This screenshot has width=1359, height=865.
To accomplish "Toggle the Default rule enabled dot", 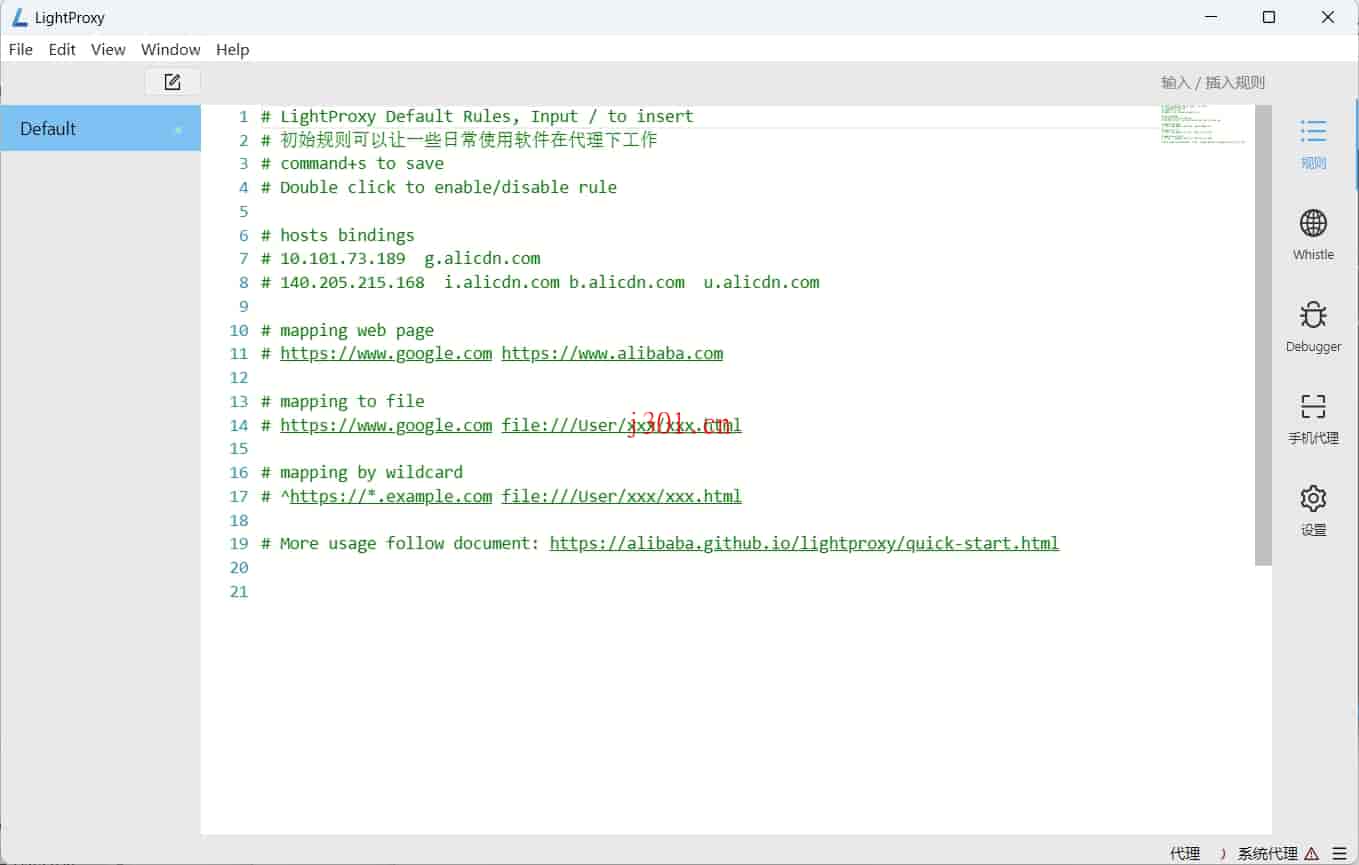I will tap(178, 130).
